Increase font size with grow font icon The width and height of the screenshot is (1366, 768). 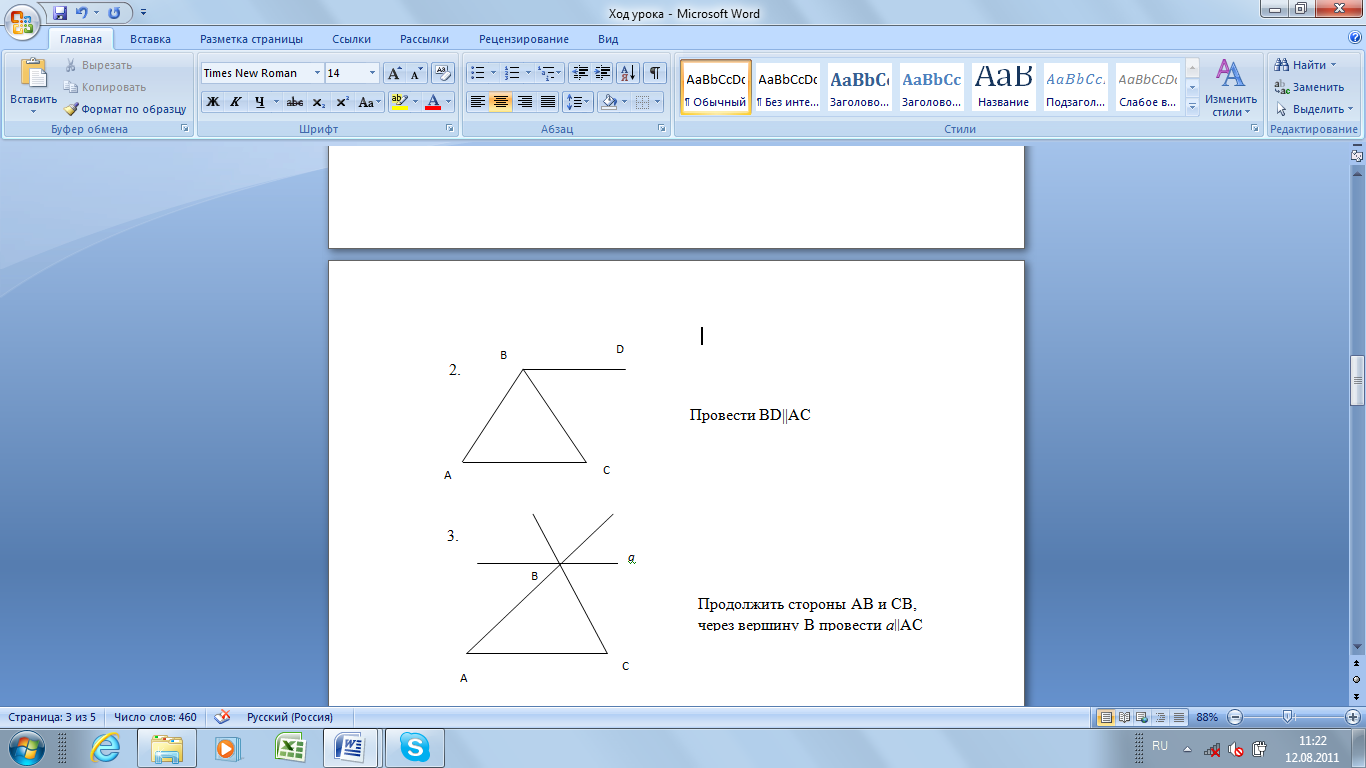tap(395, 73)
